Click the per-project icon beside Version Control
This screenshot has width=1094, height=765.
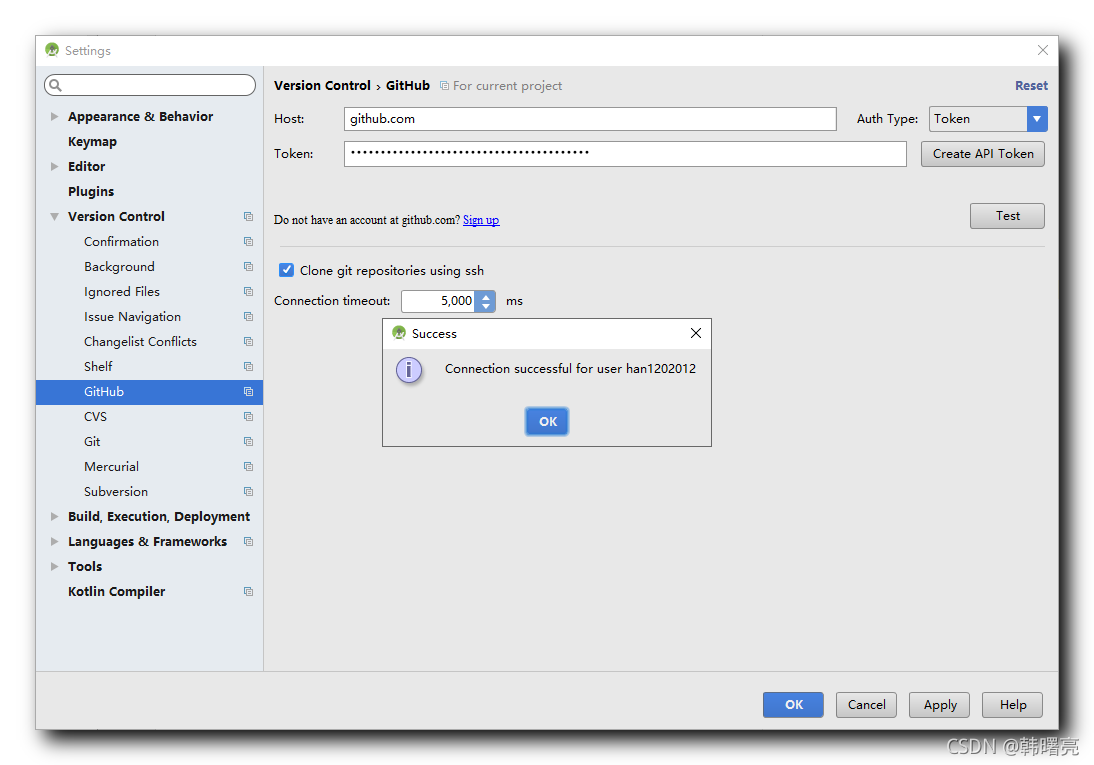248,216
